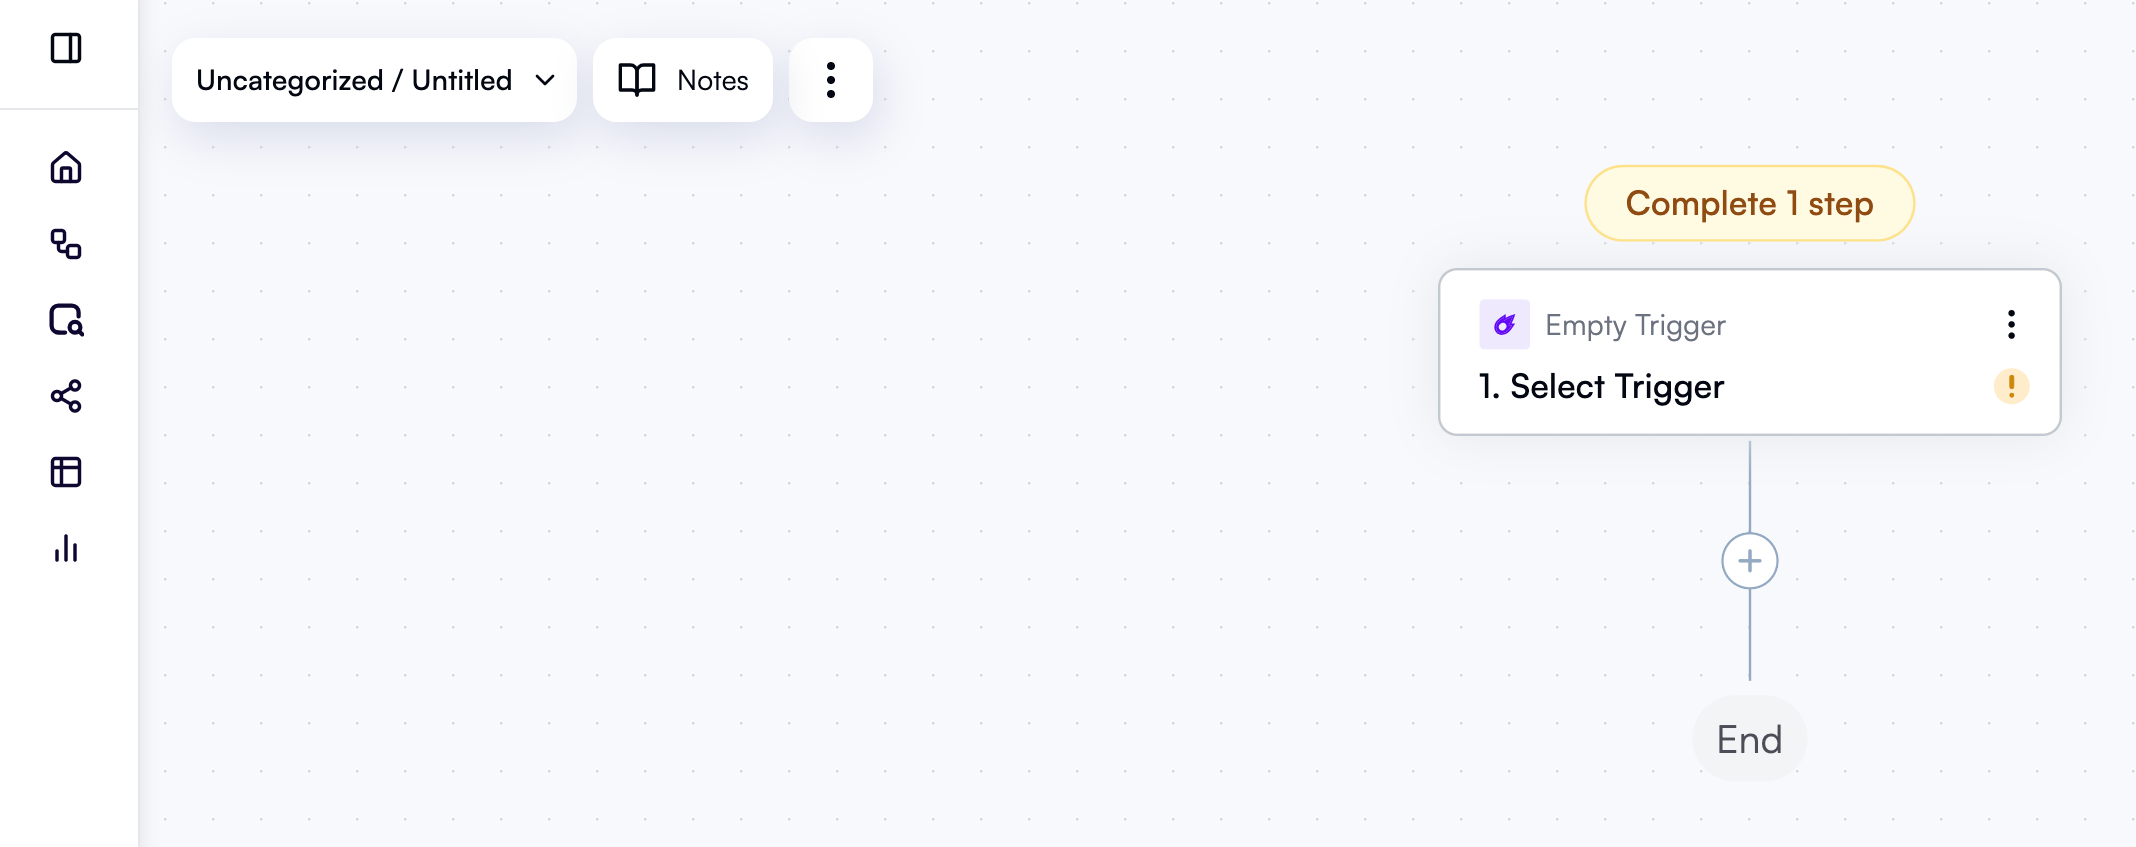Open the analytics chart icon in sidebar
Image resolution: width=2136 pixels, height=847 pixels.
[65, 549]
